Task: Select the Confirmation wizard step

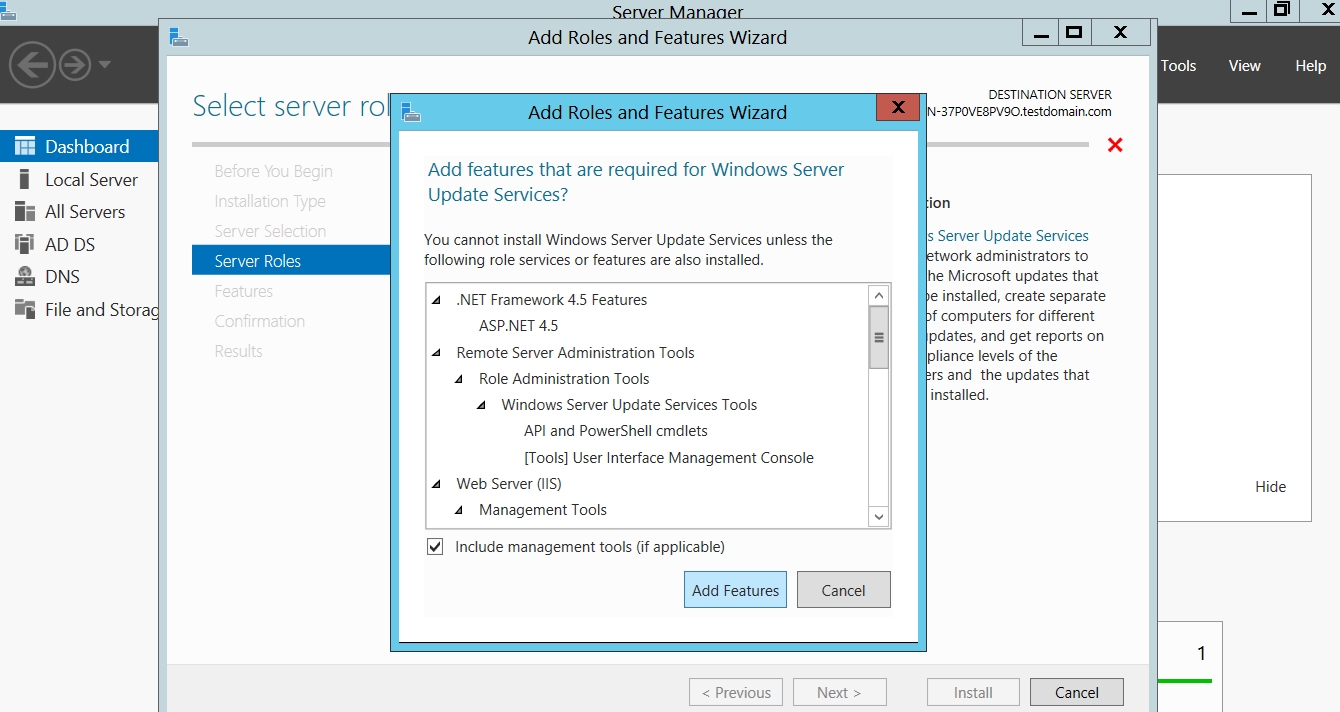Action: [259, 321]
